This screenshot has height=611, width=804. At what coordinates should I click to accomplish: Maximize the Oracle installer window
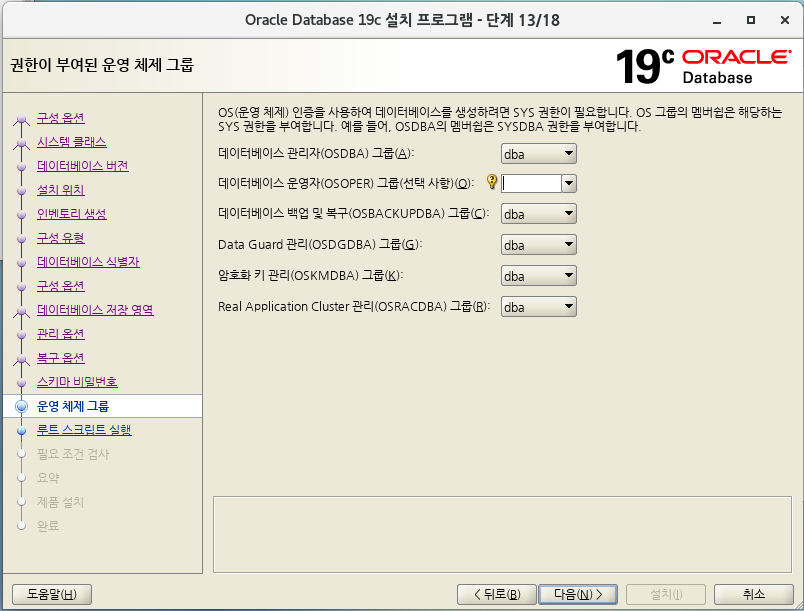click(751, 20)
